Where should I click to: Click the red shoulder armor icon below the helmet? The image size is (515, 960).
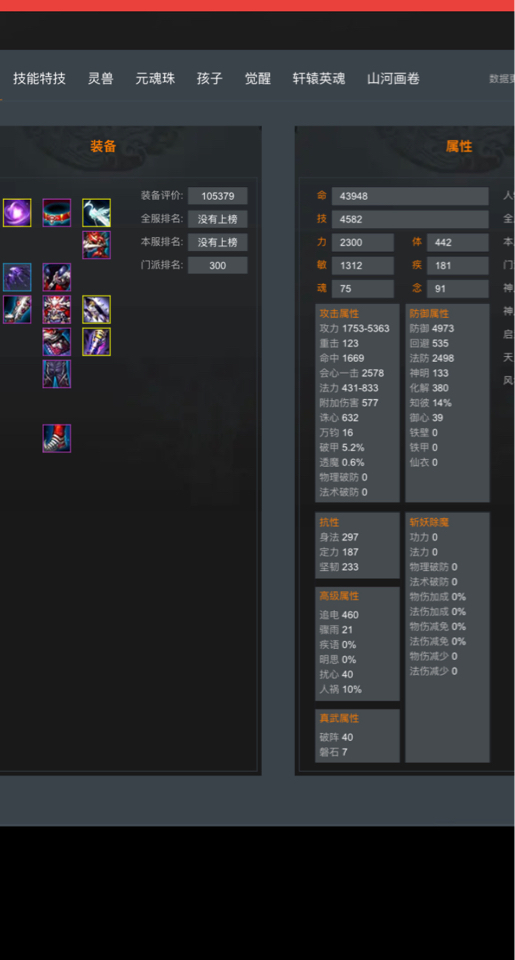coord(57,342)
